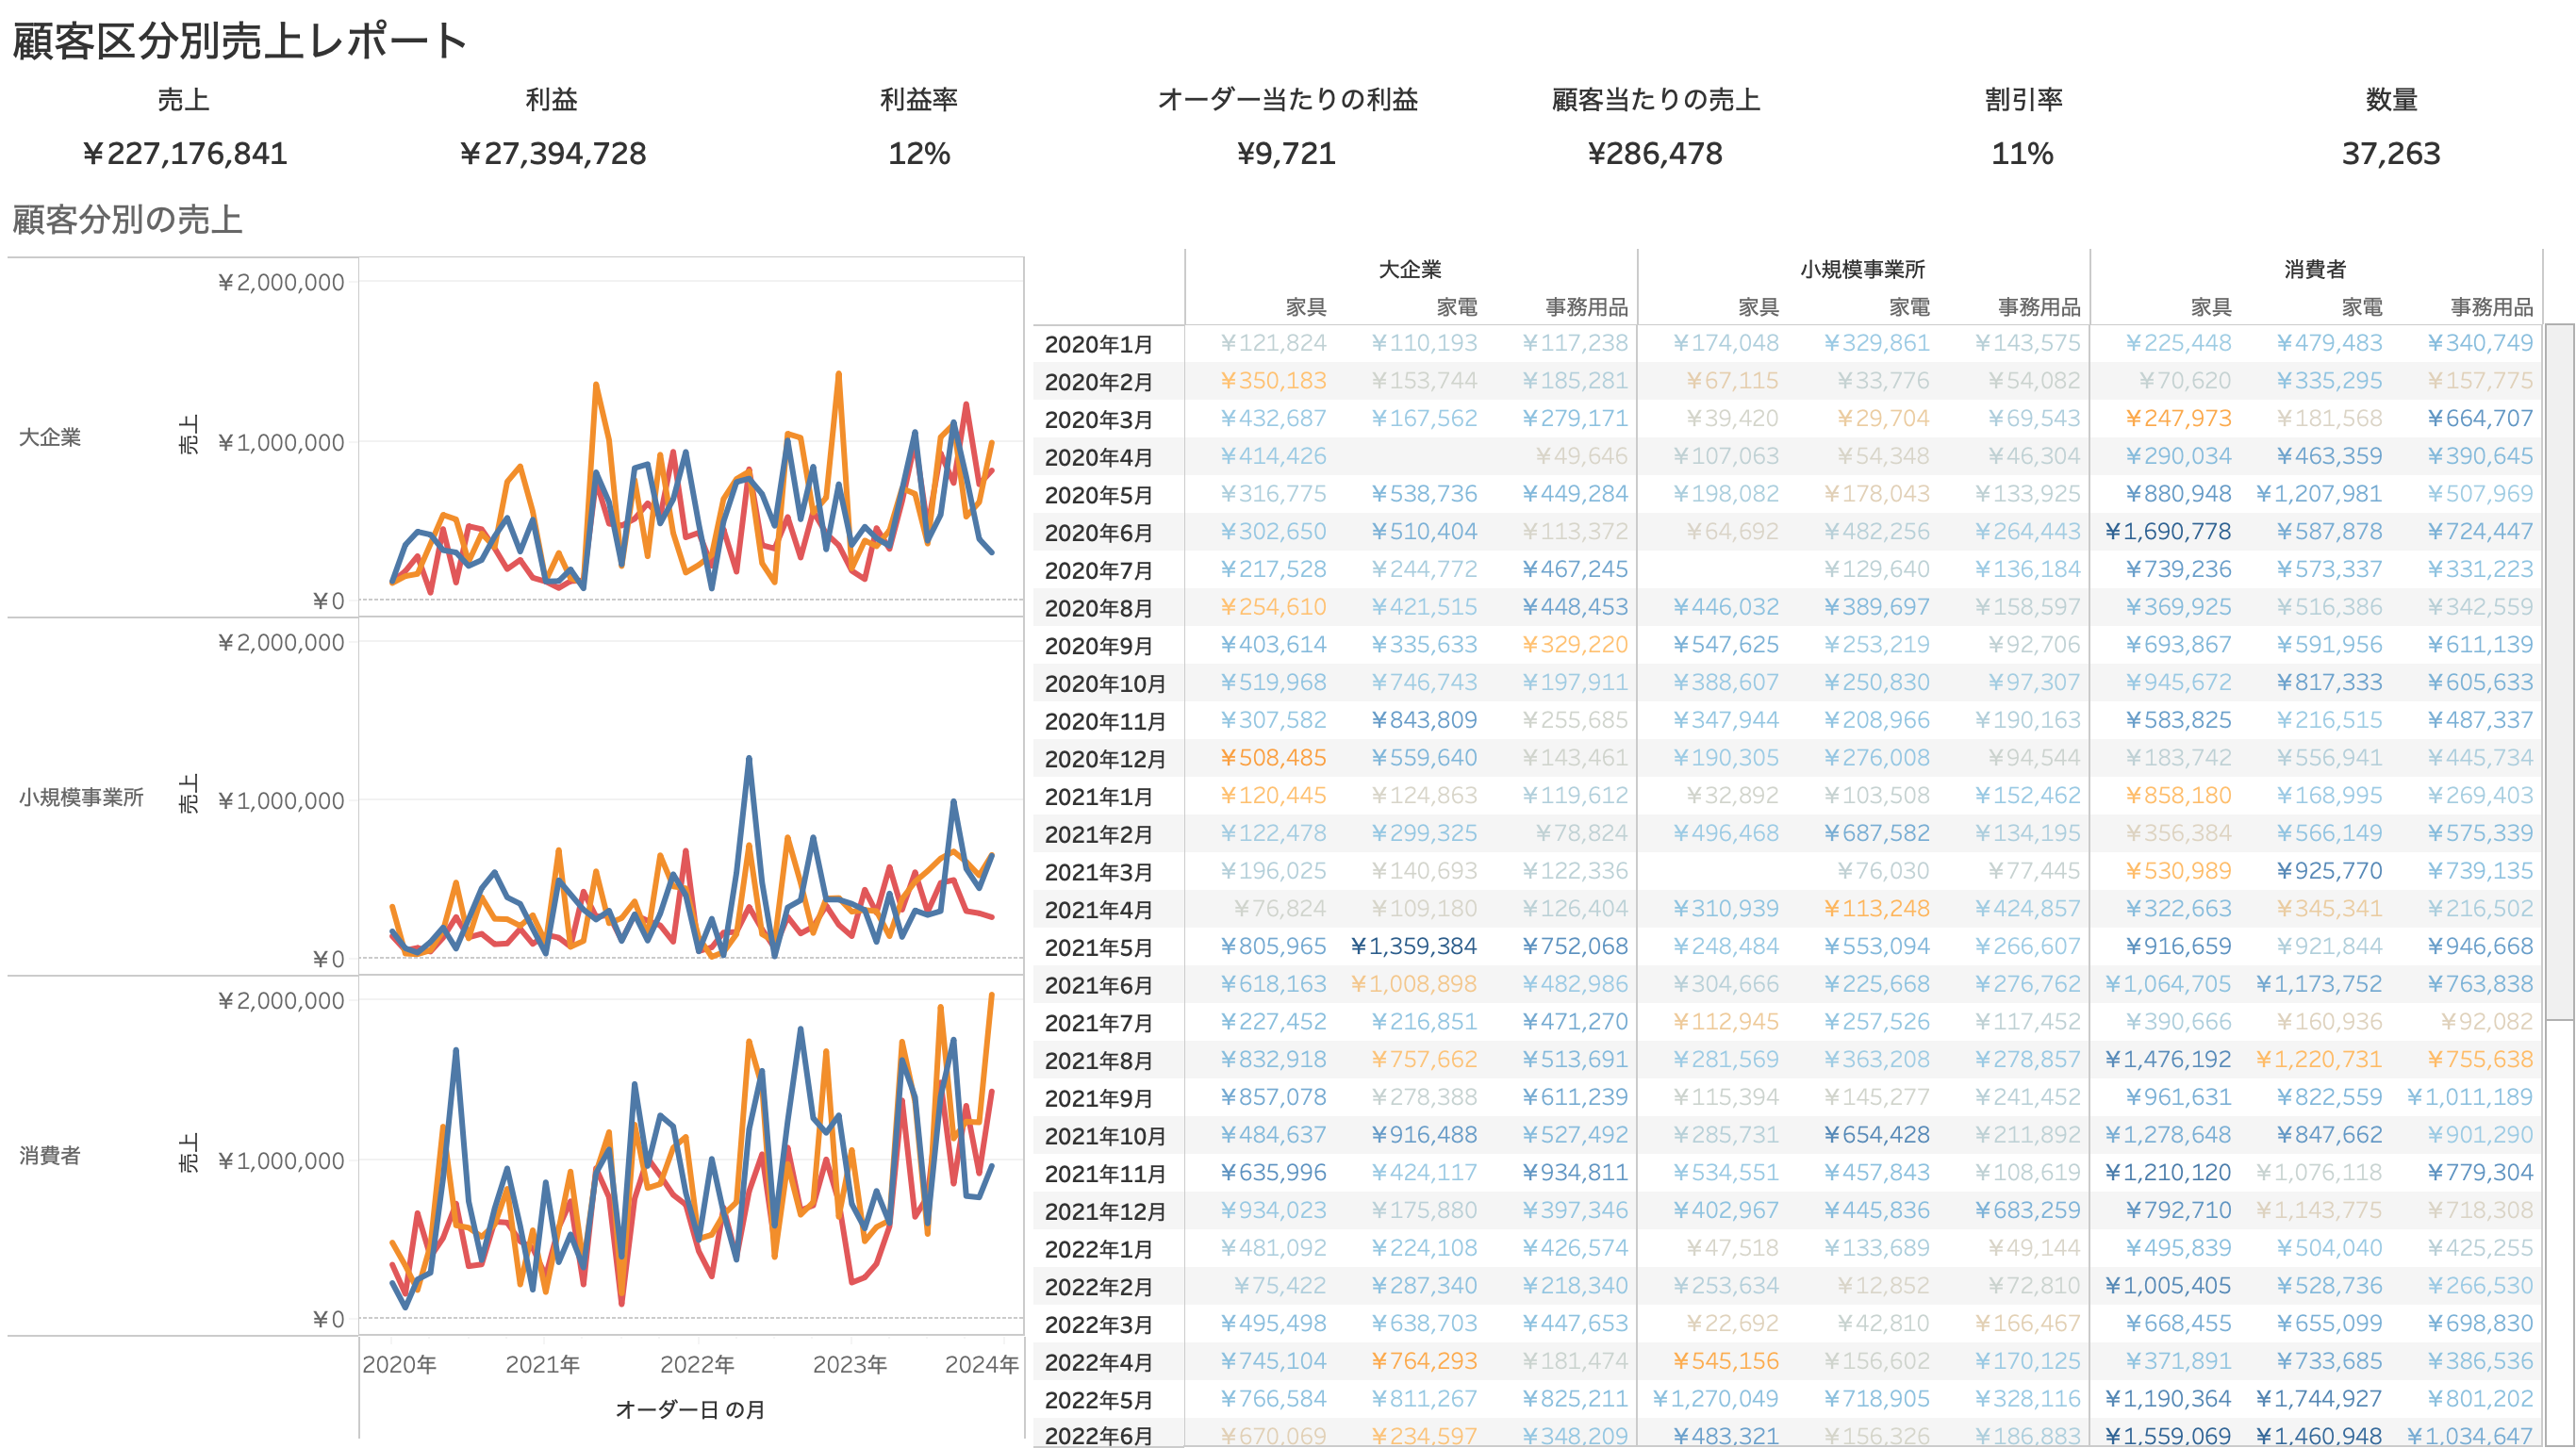Select the 消費者 row label beside the chart
Viewport: 2576px width, 1448px height.
(x=50, y=1156)
